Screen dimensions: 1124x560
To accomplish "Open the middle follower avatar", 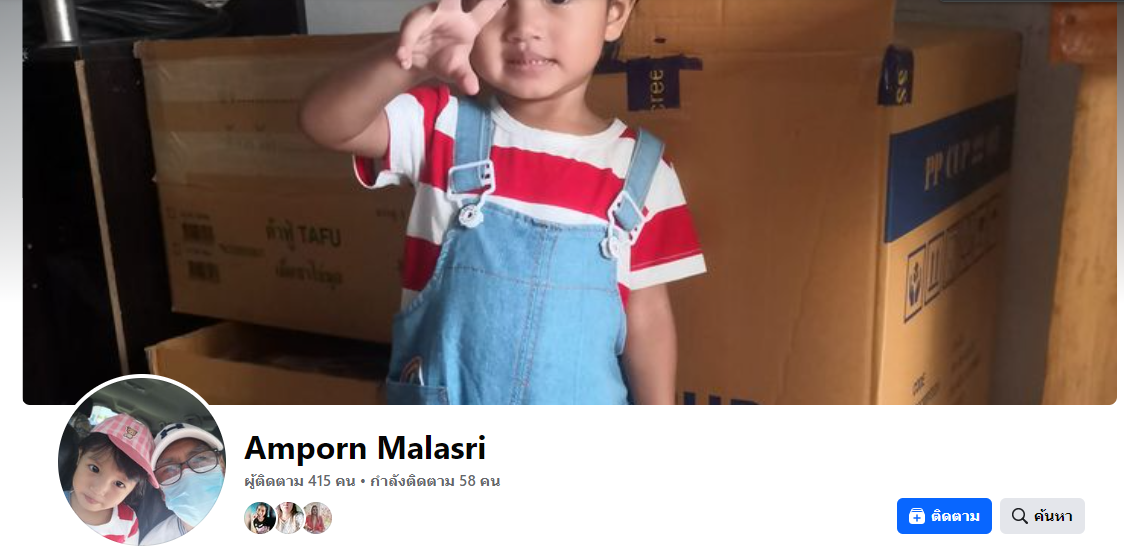I will 288,518.
